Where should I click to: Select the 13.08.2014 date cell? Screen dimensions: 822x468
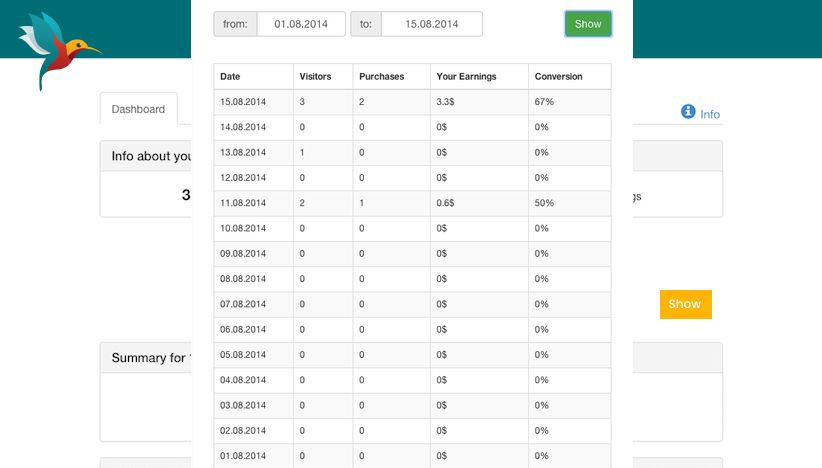point(243,153)
